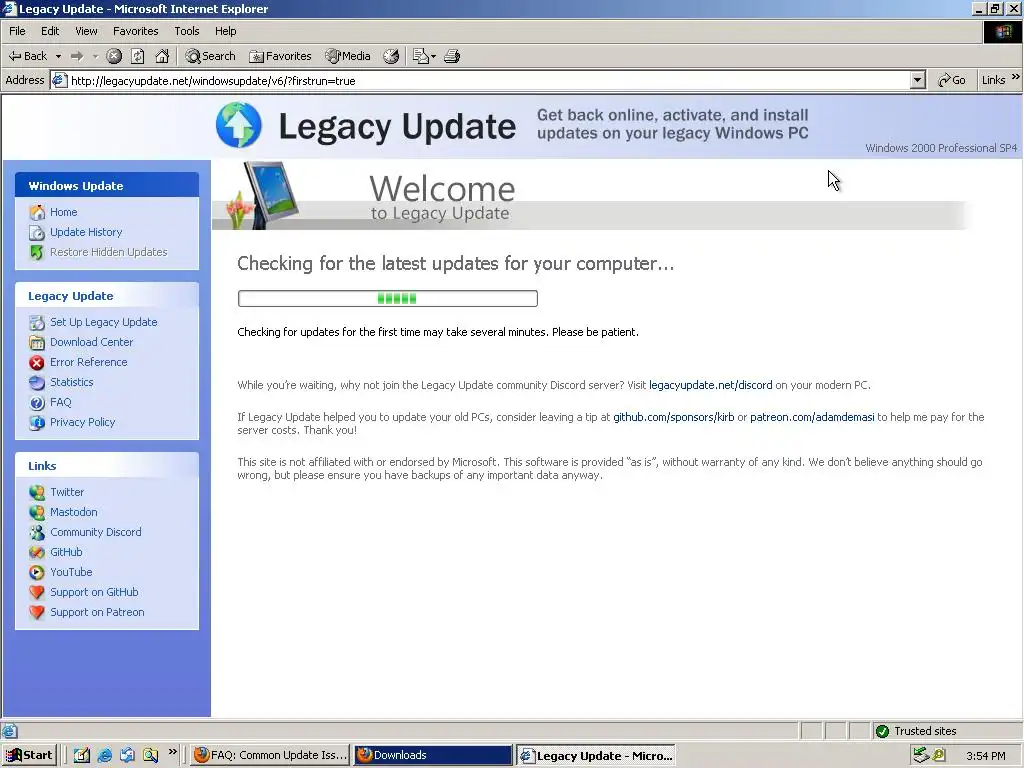Click the GitHub sidebar icon

pyautogui.click(x=37, y=552)
